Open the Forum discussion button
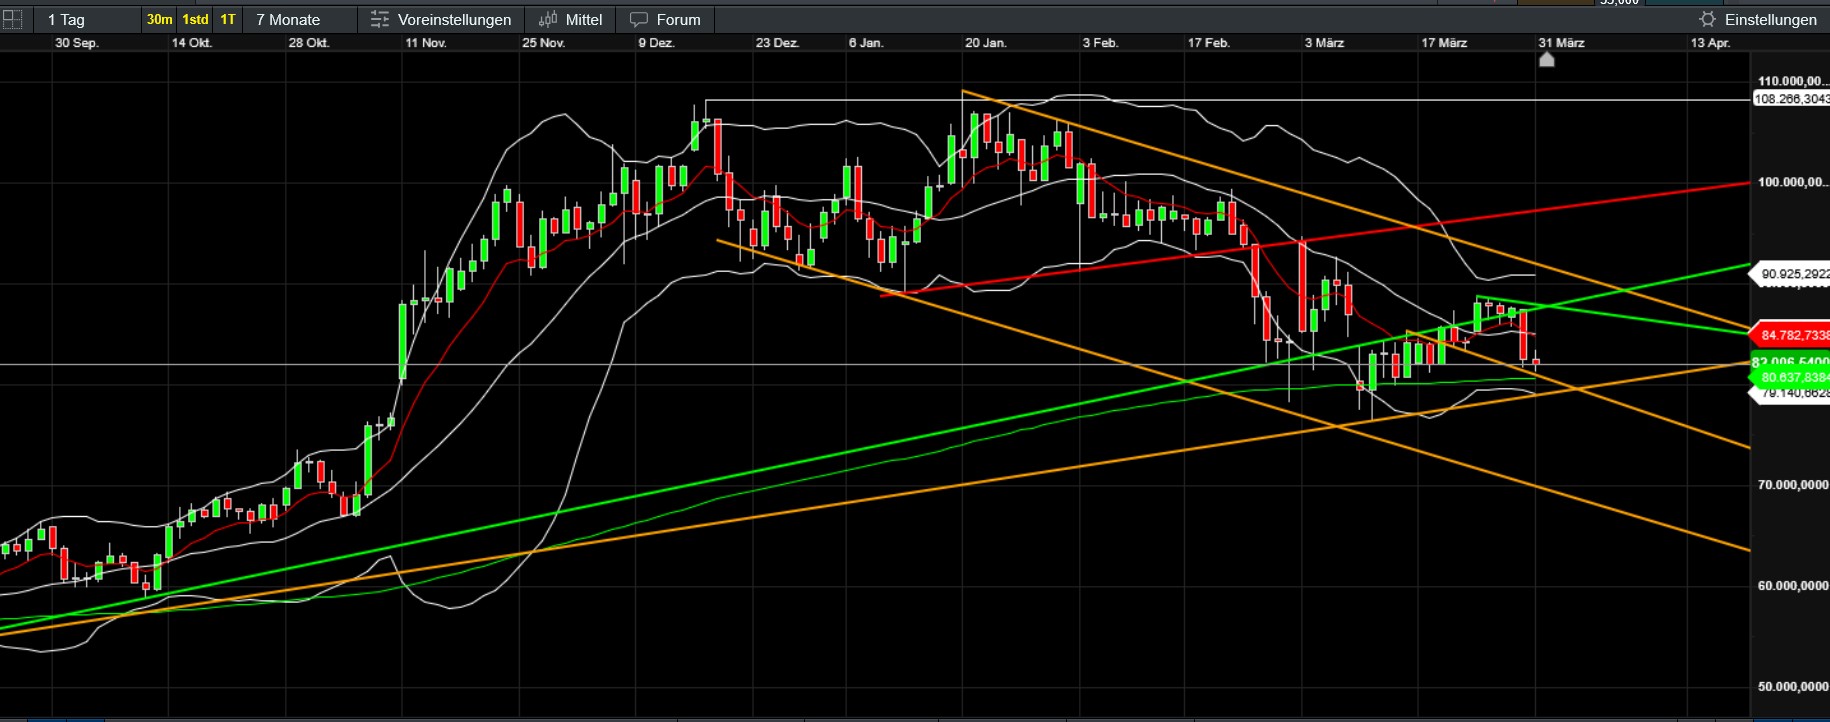Image resolution: width=1830 pixels, height=722 pixels. point(665,19)
